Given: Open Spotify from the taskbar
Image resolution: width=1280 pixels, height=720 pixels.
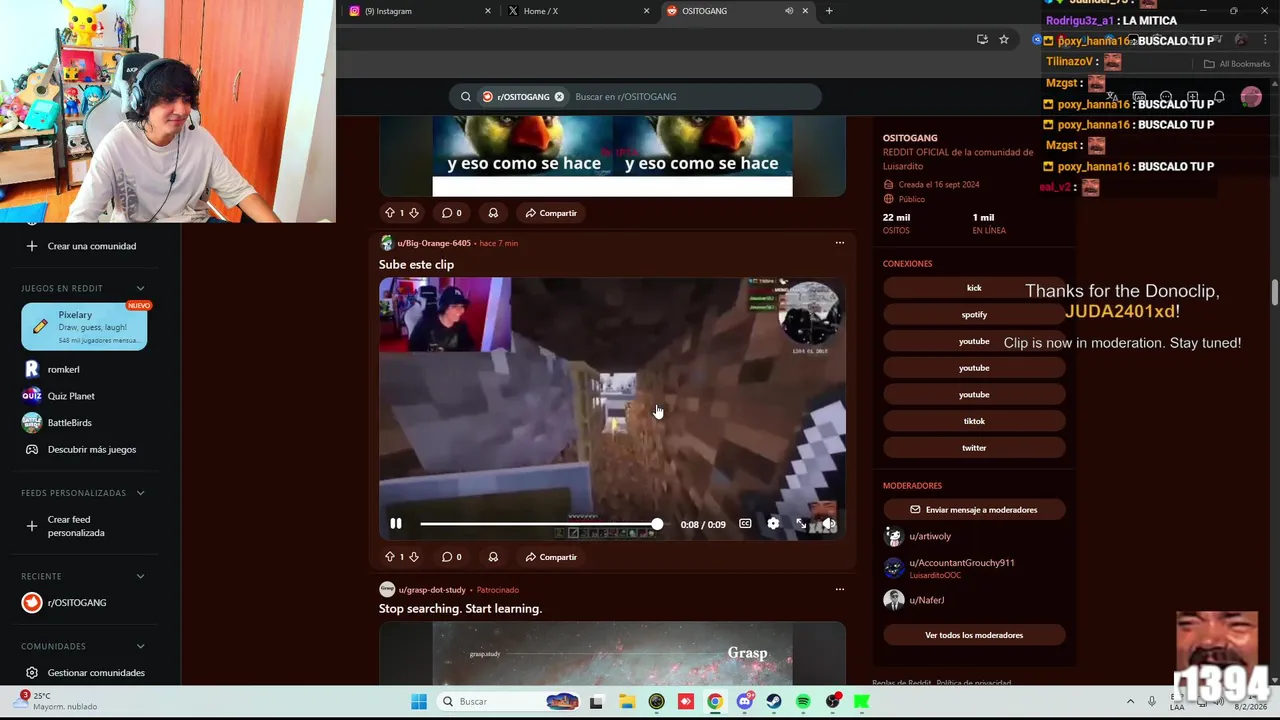Looking at the screenshot, I should pos(803,702).
